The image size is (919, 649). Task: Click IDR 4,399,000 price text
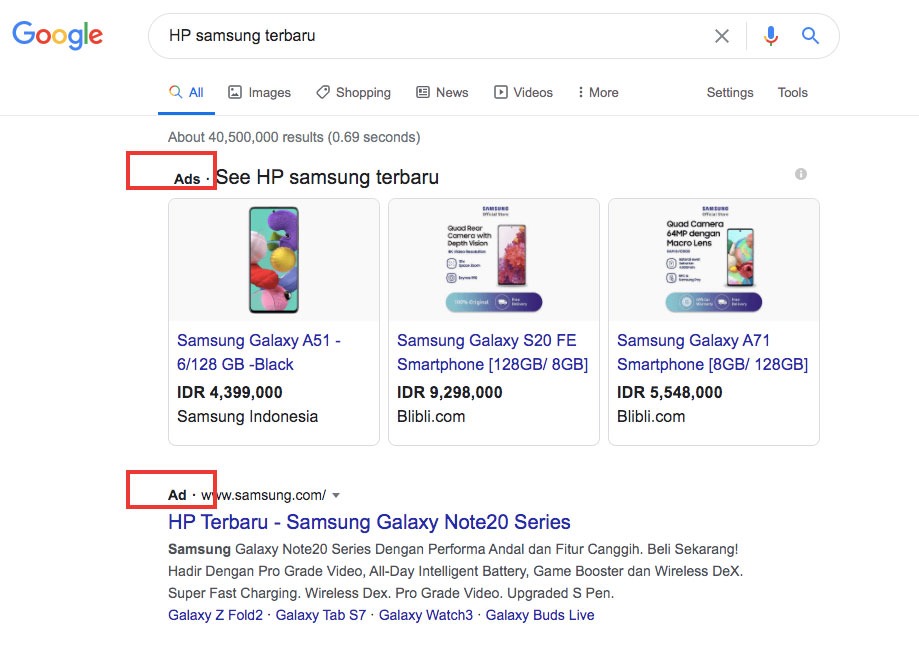click(230, 392)
